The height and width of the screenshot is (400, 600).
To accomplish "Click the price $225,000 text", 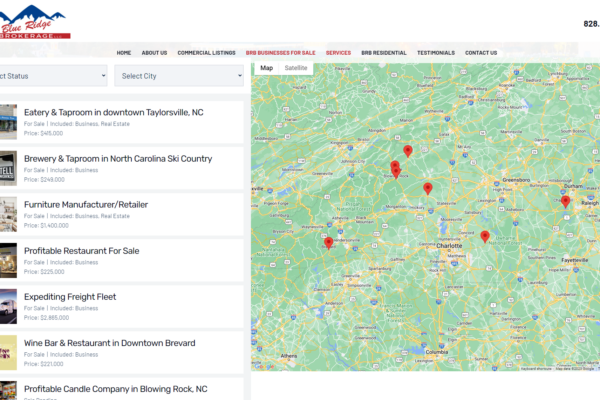I will pyautogui.click(x=44, y=272).
